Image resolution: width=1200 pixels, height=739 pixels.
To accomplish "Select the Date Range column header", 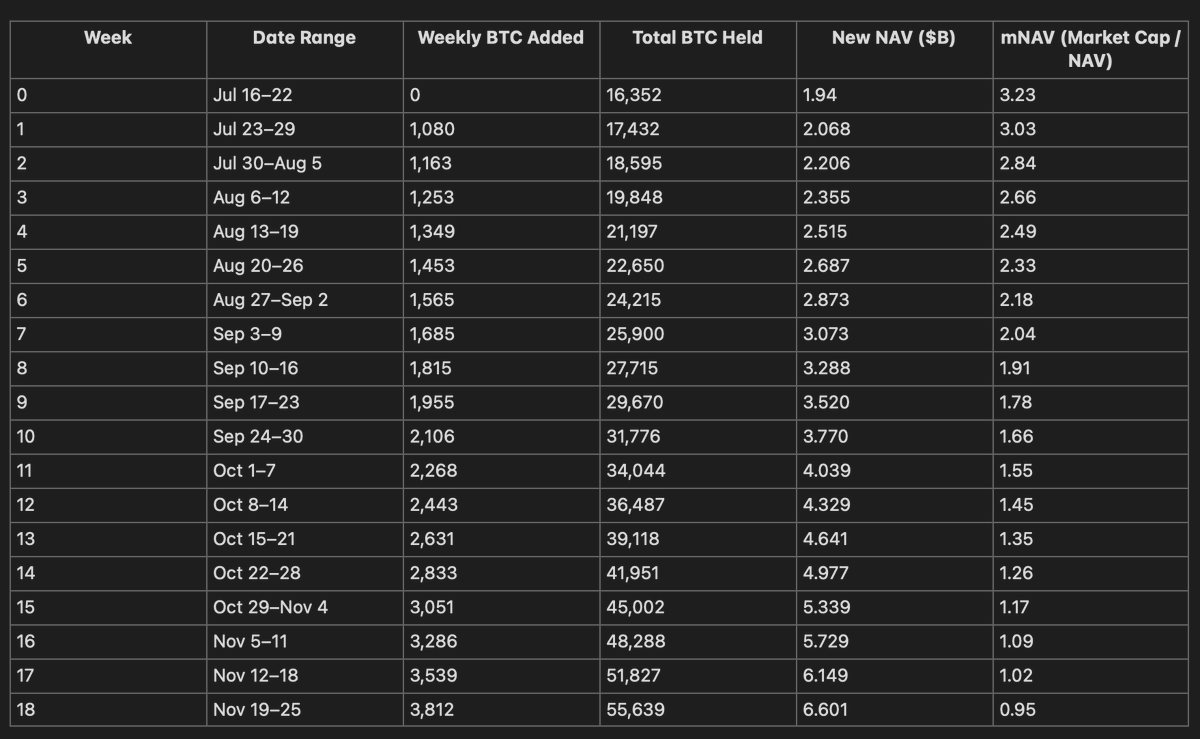I will 304,38.
